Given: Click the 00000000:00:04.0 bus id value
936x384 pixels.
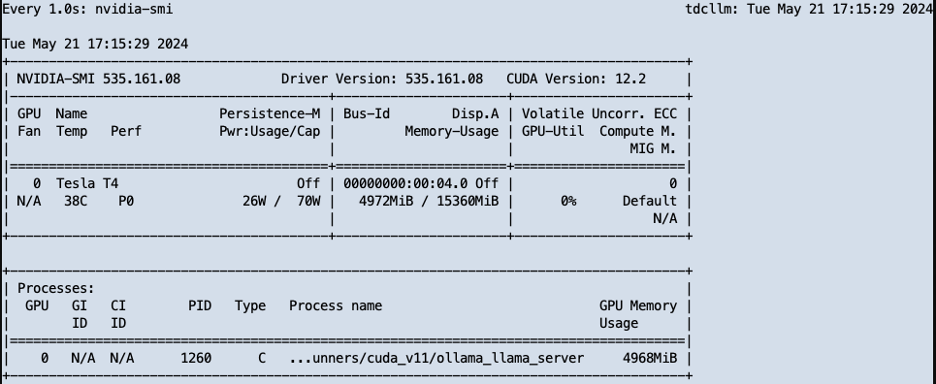Looking at the screenshot, I should point(405,183).
